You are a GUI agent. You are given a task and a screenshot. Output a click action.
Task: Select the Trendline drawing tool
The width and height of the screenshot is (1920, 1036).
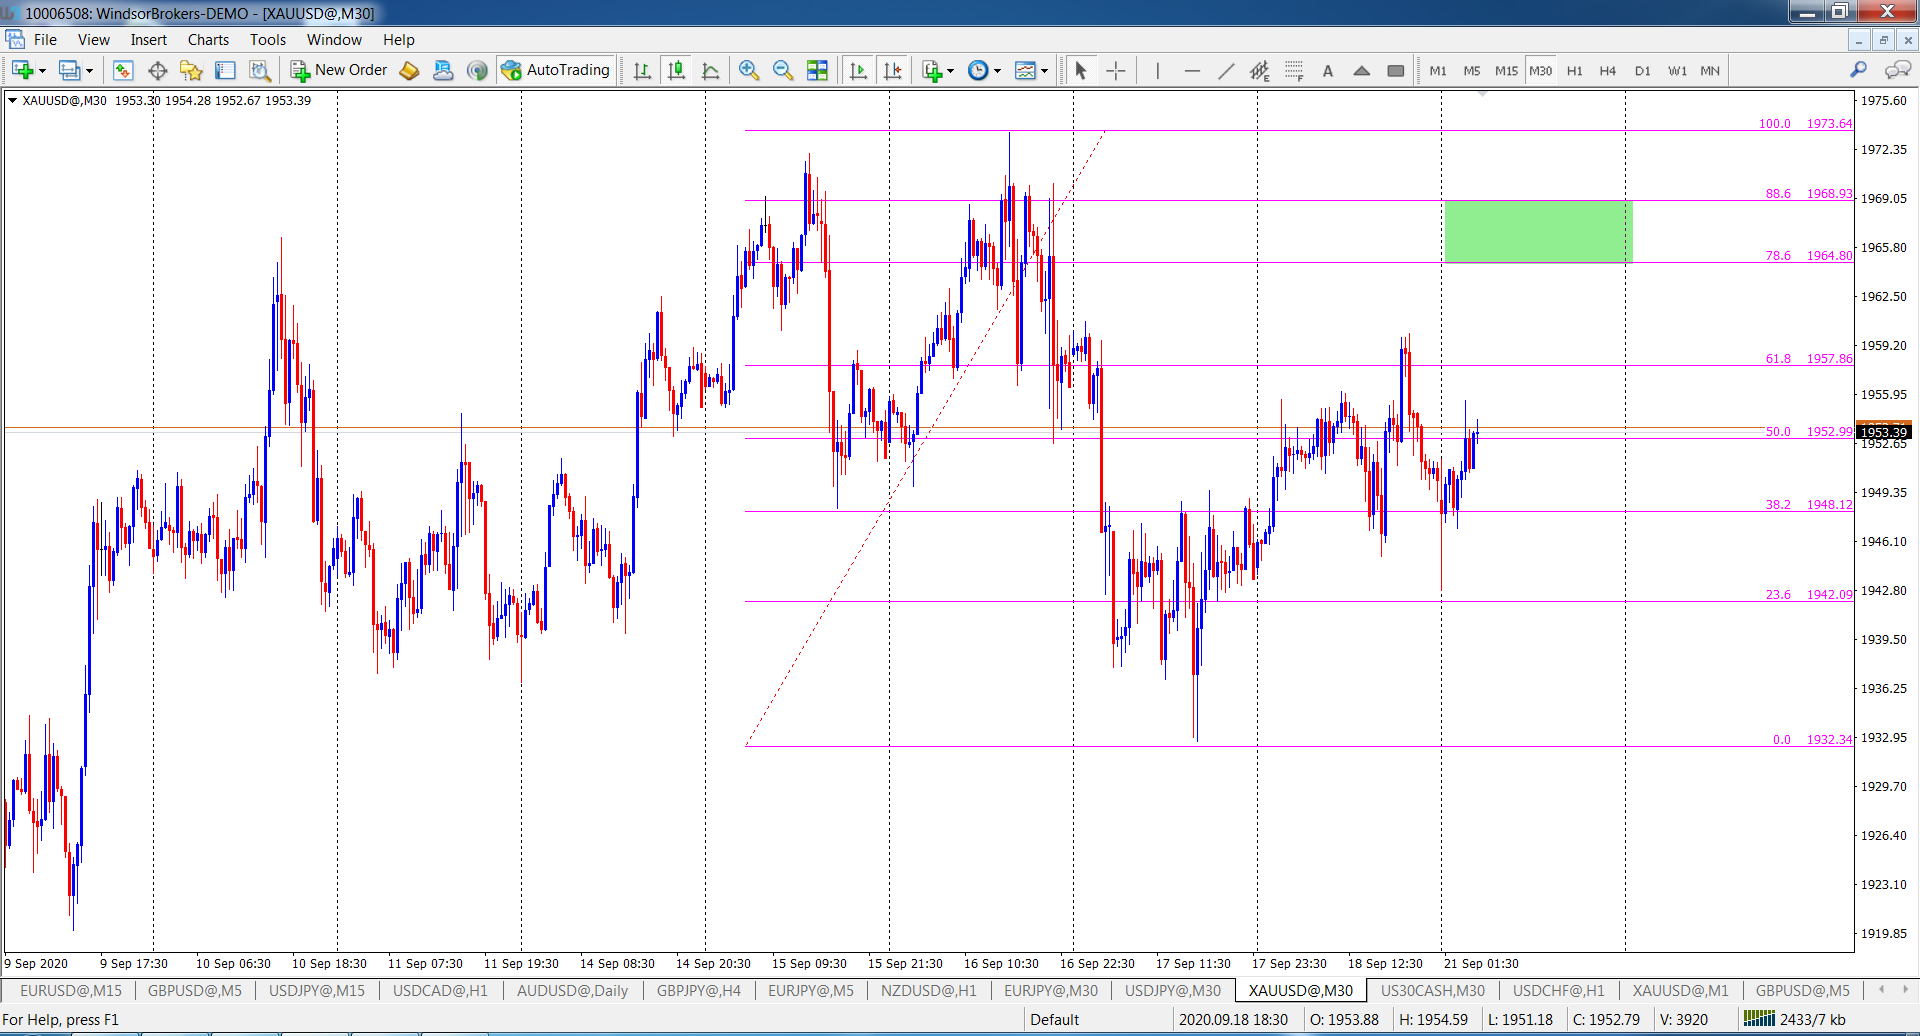[x=1226, y=70]
